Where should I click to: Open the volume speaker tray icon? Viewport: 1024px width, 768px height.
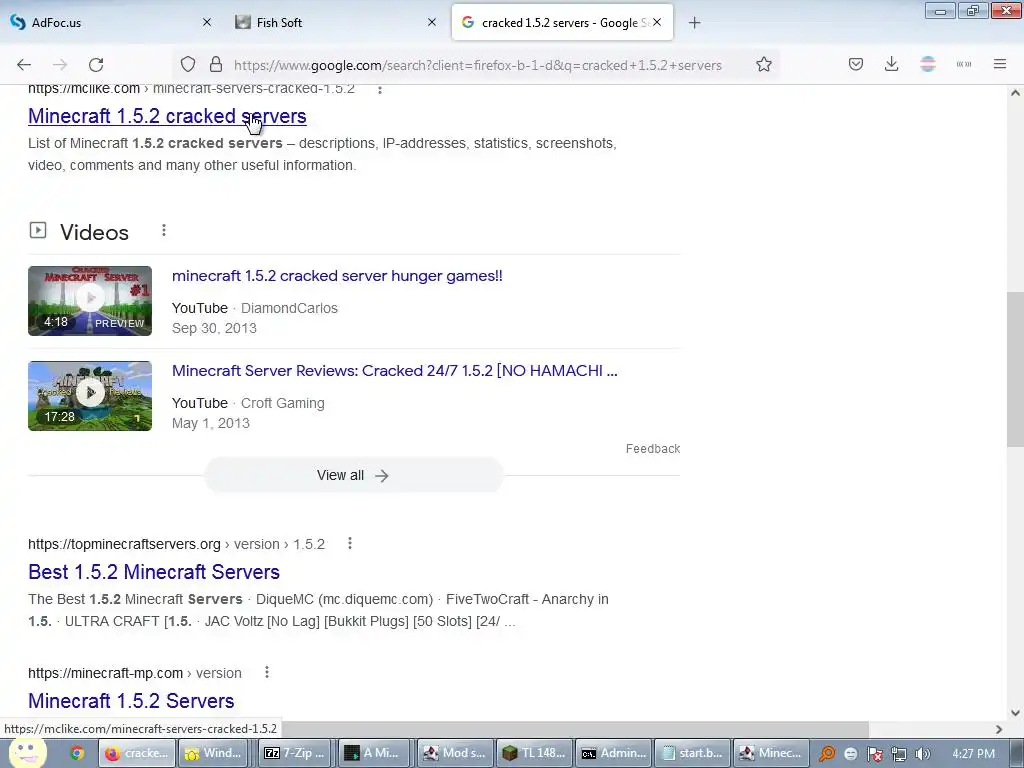(x=922, y=754)
